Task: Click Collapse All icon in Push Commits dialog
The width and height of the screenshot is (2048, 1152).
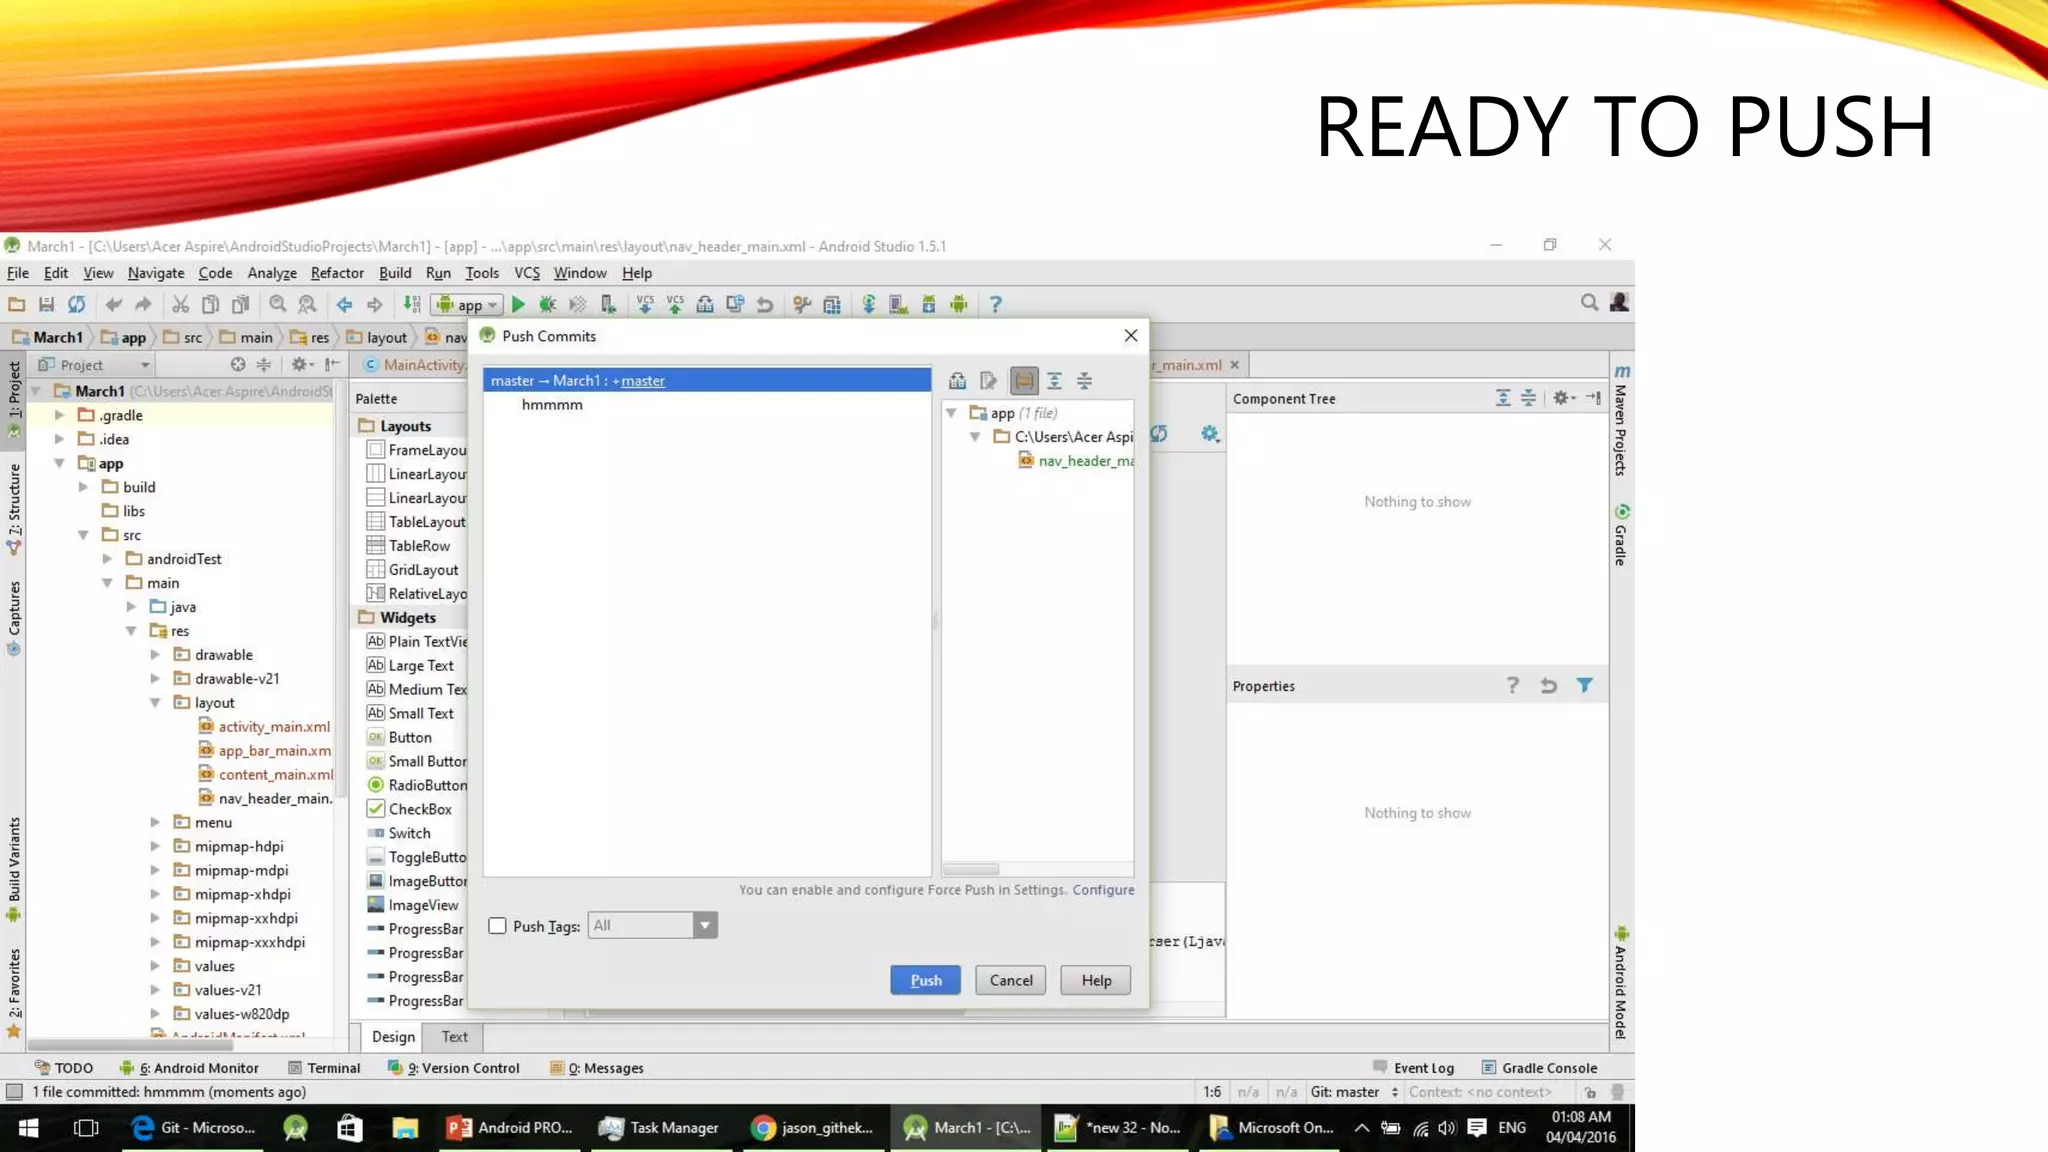Action: click(1084, 381)
